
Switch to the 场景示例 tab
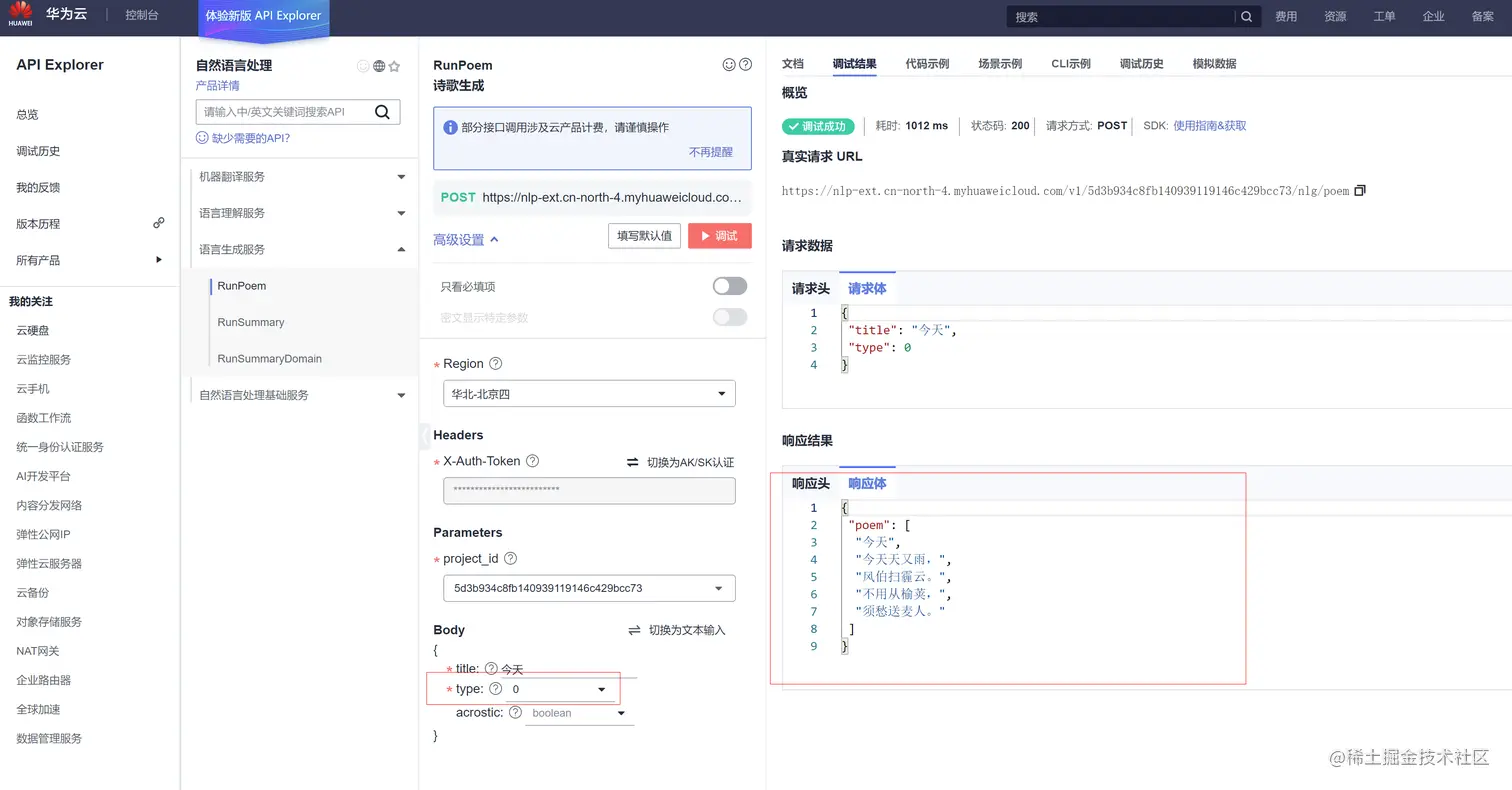(1000, 64)
